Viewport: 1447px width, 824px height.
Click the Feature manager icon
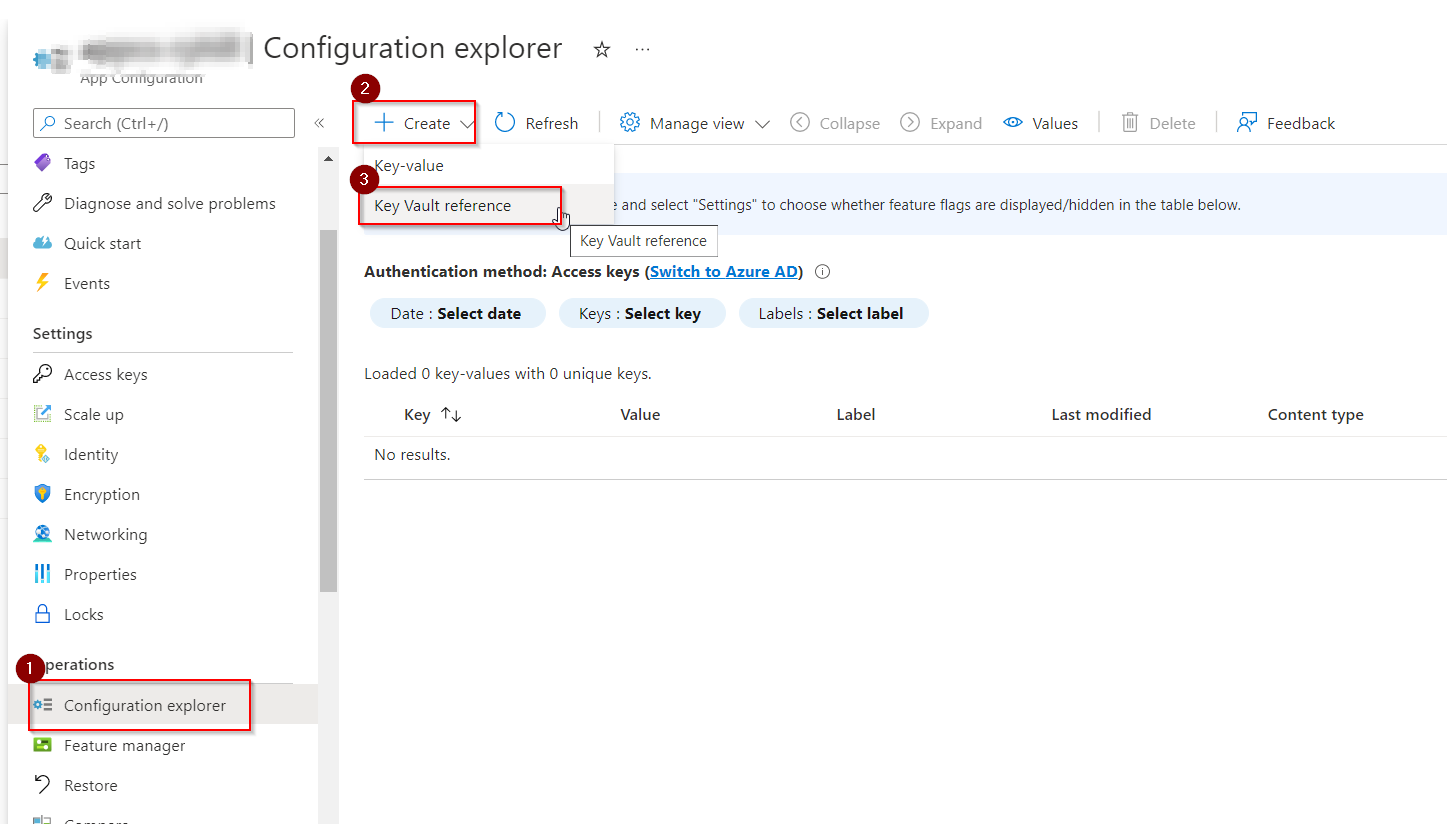[42, 745]
